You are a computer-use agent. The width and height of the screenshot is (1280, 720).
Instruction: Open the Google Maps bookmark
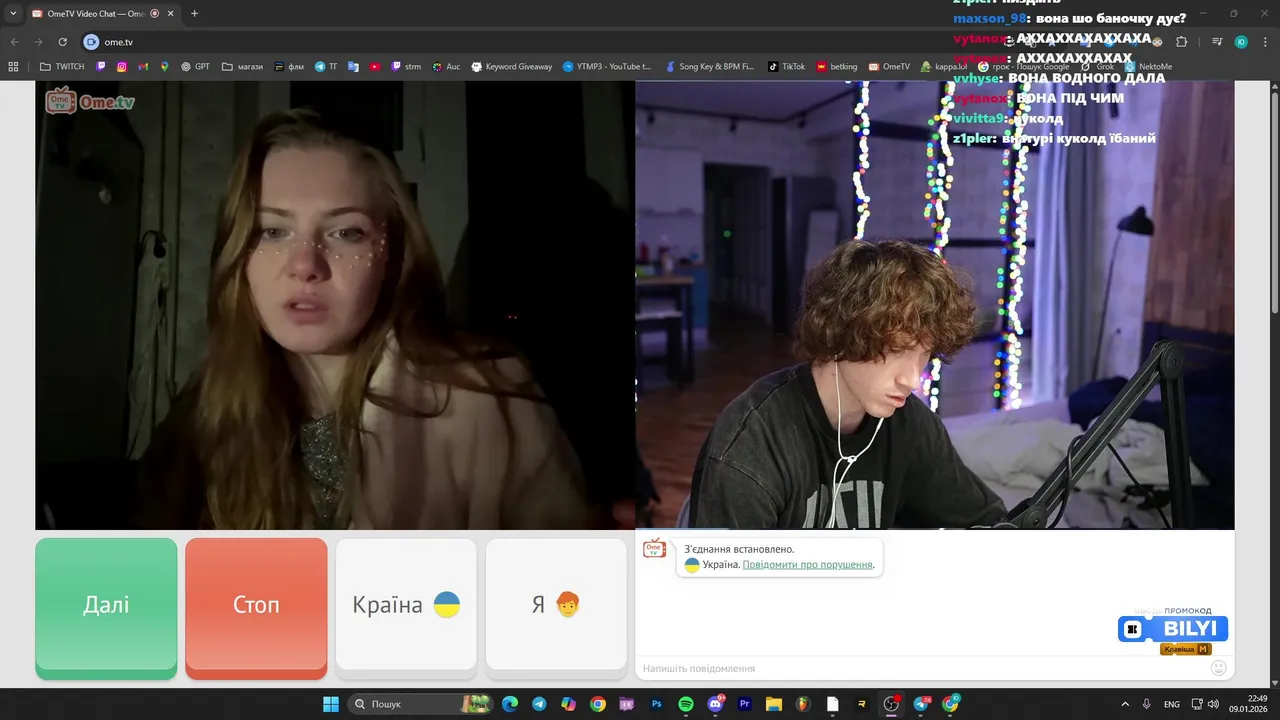click(165, 67)
